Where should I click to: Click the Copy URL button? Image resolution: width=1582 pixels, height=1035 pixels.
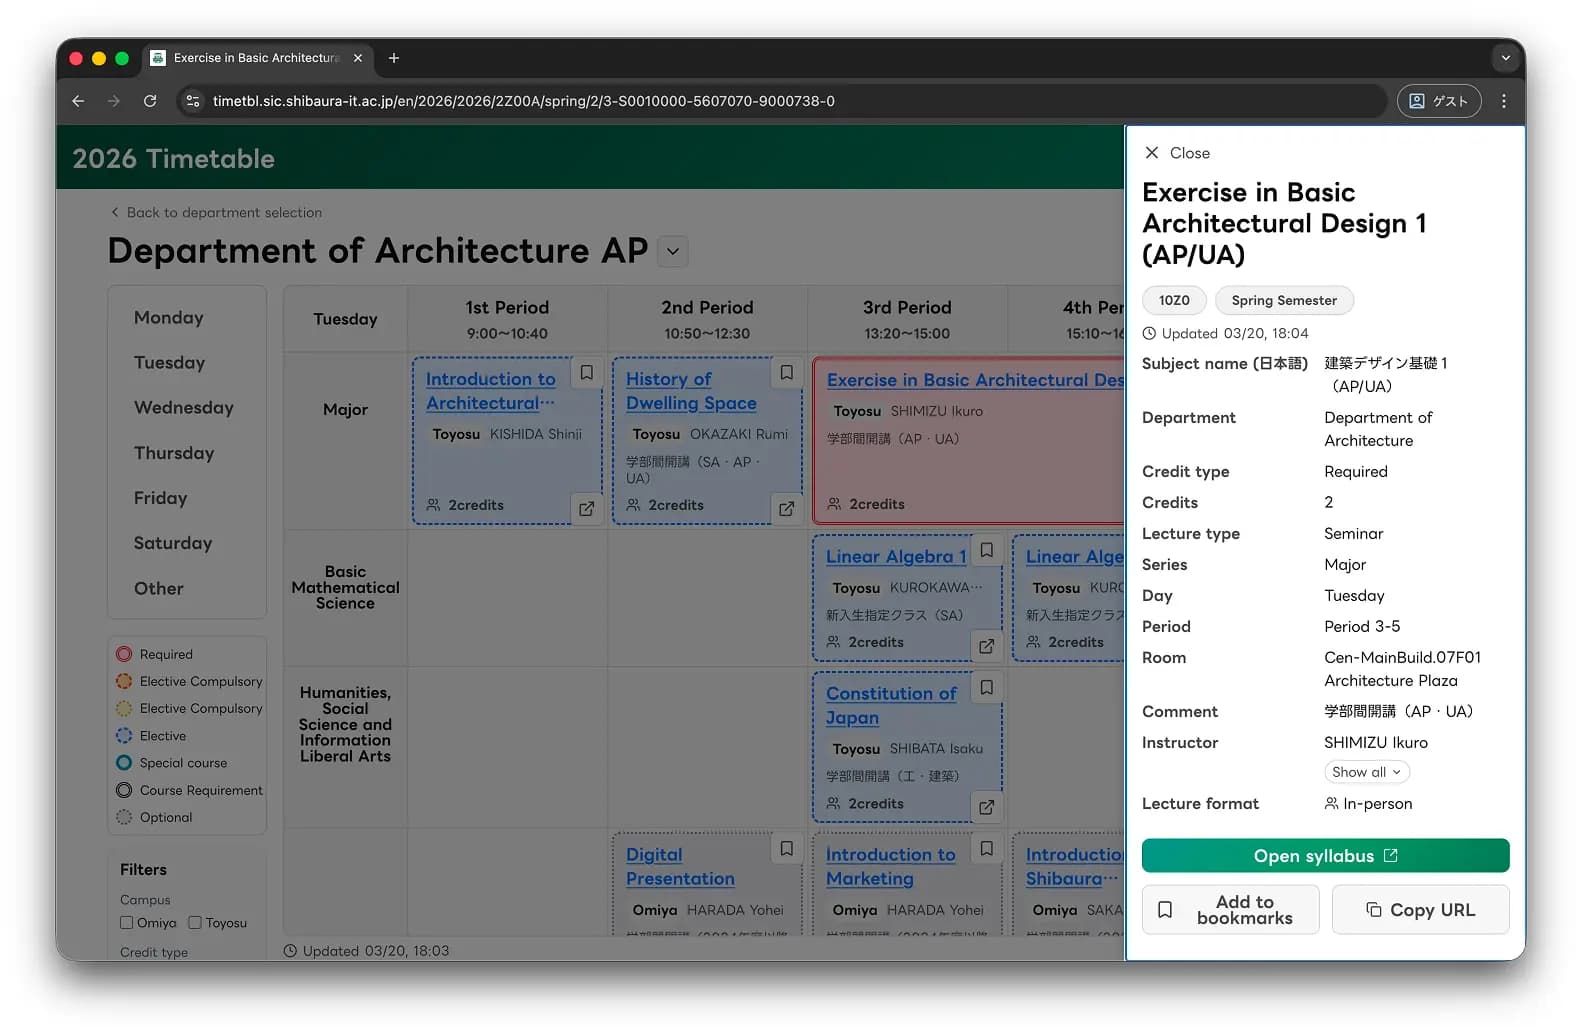1420,910
